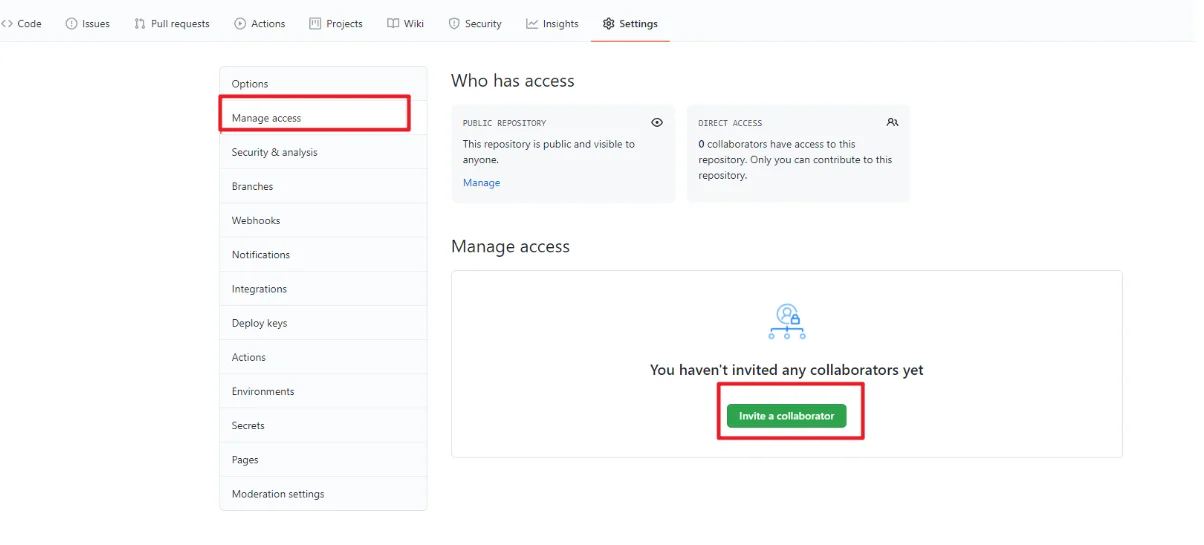1204x545 pixels.
Task: Click the Projects board icon
Action: click(315, 24)
